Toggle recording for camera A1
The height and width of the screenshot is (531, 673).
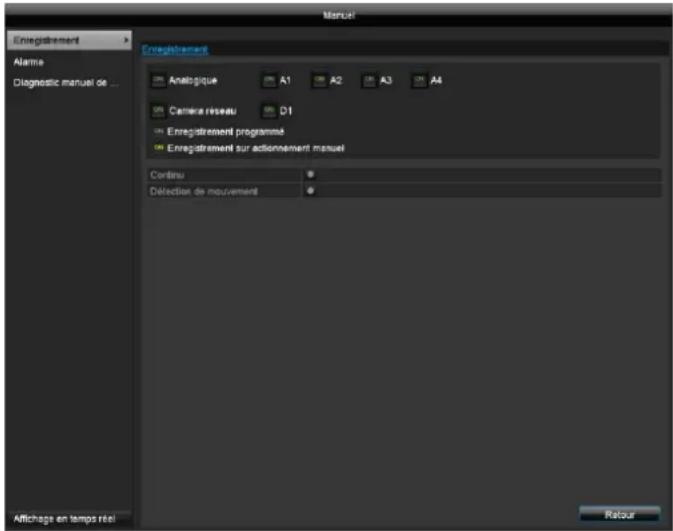point(269,81)
